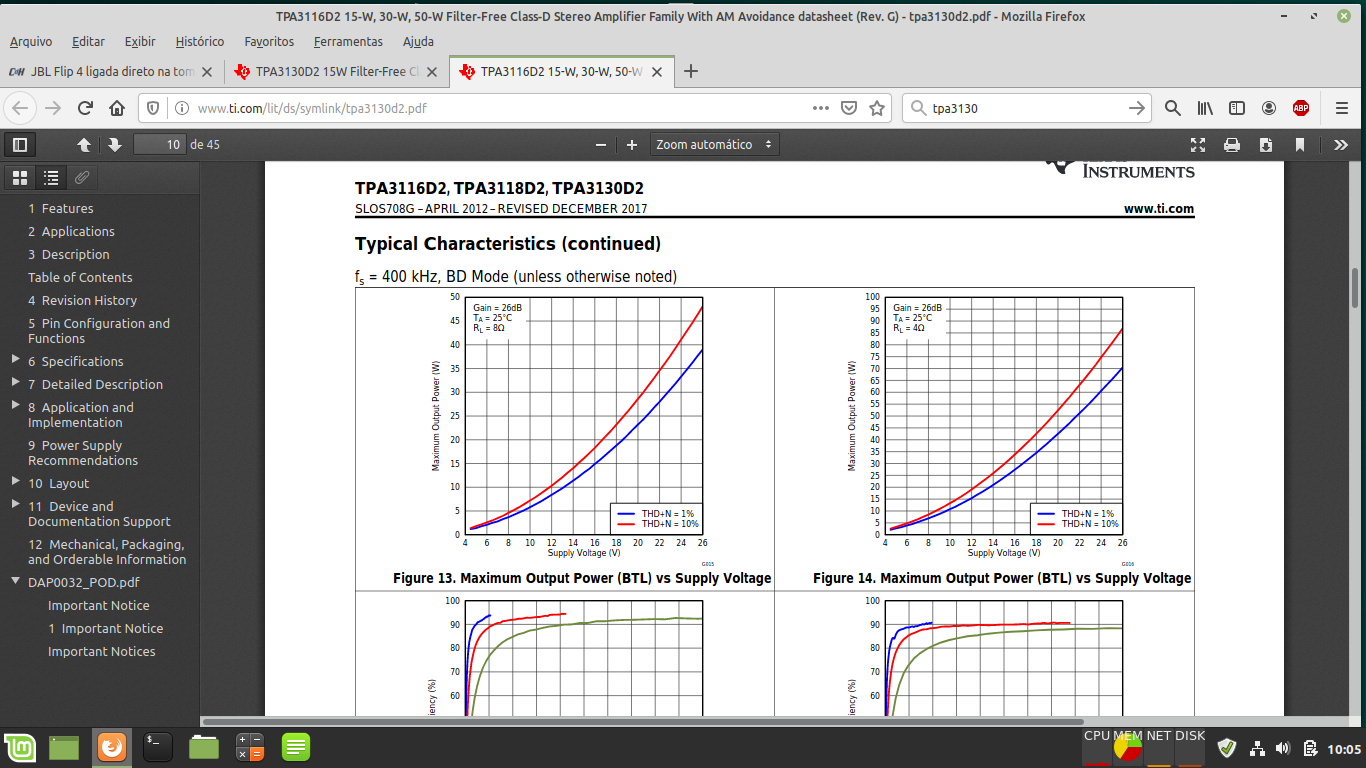Open tracking protection shield icon
1366x768 pixels.
coord(153,108)
